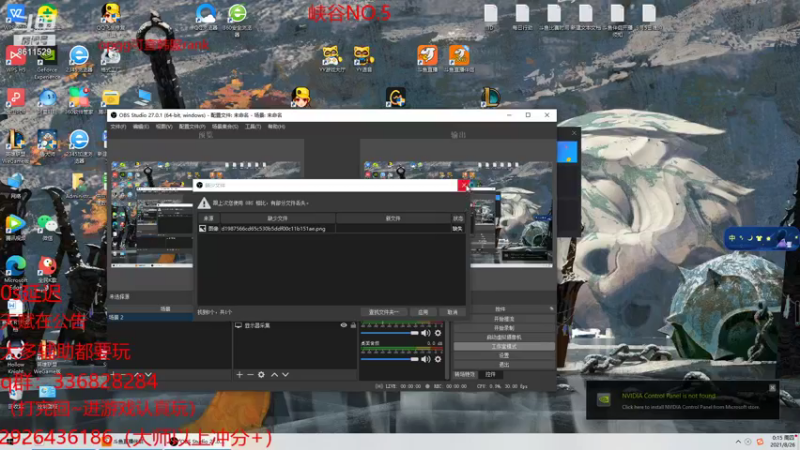Click 开始录制 to start recording
Screen dimensions: 800x450
504,328
